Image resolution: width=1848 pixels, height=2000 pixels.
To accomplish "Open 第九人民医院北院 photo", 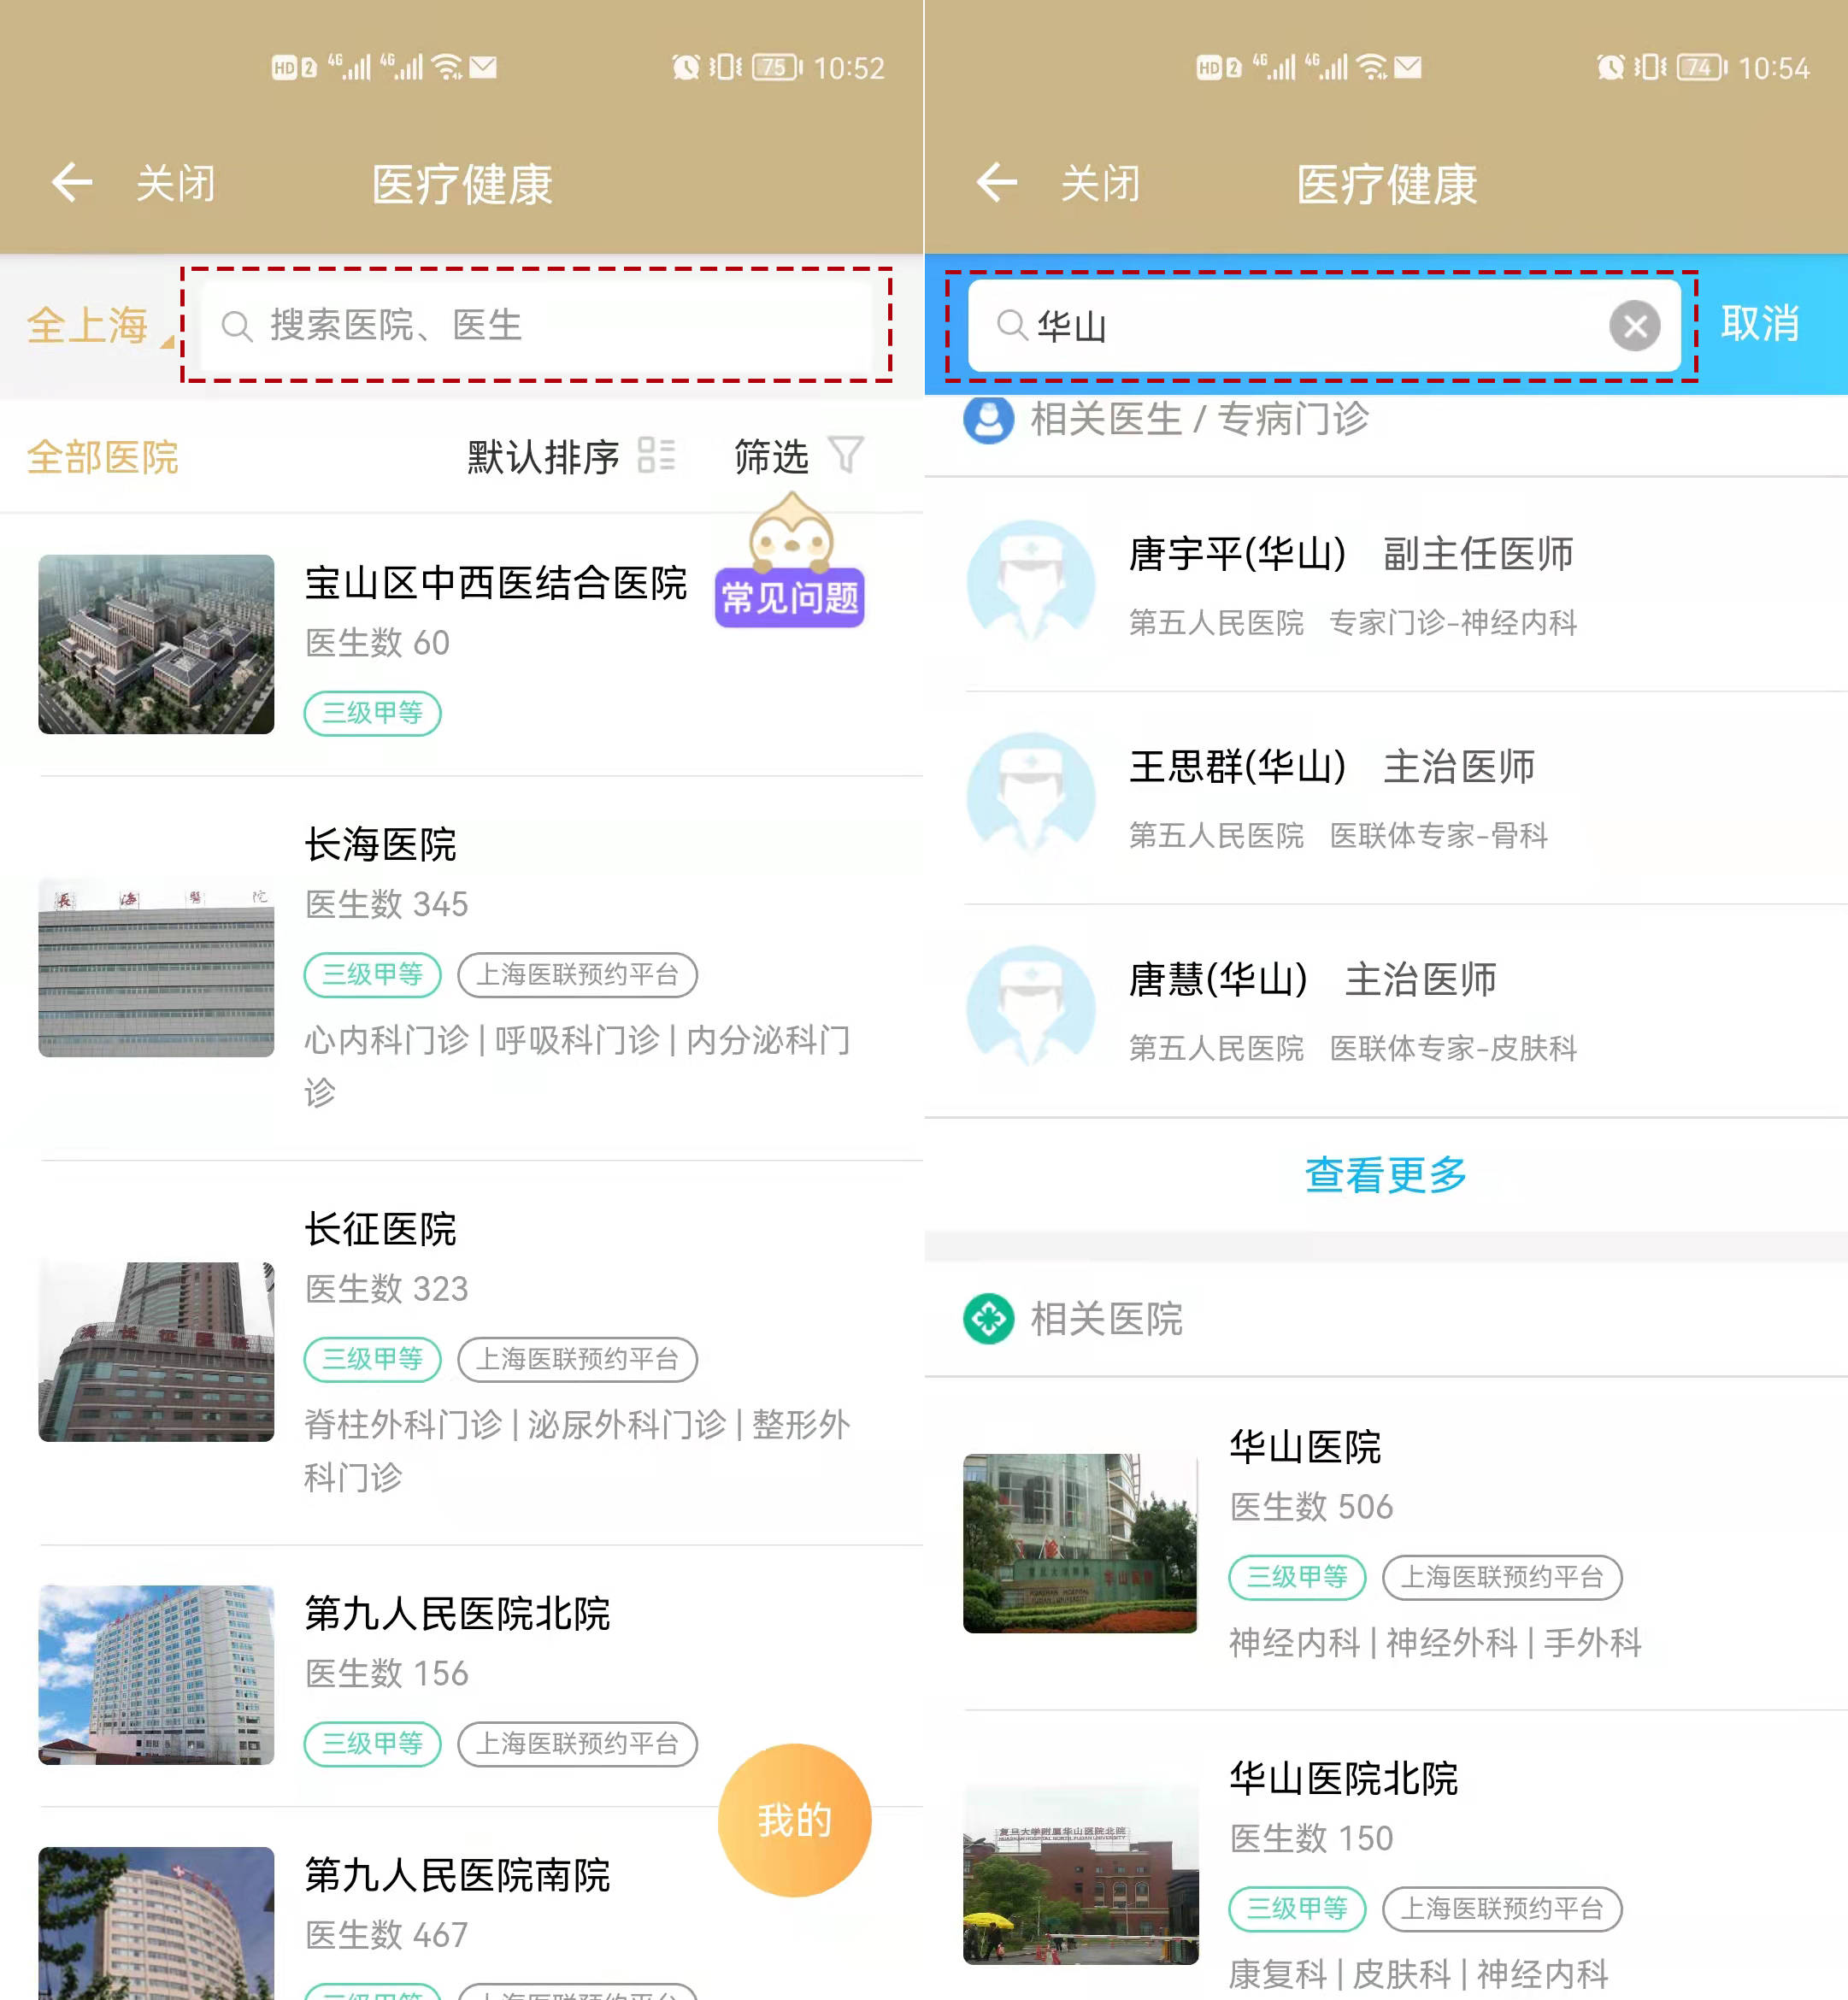I will point(156,1674).
